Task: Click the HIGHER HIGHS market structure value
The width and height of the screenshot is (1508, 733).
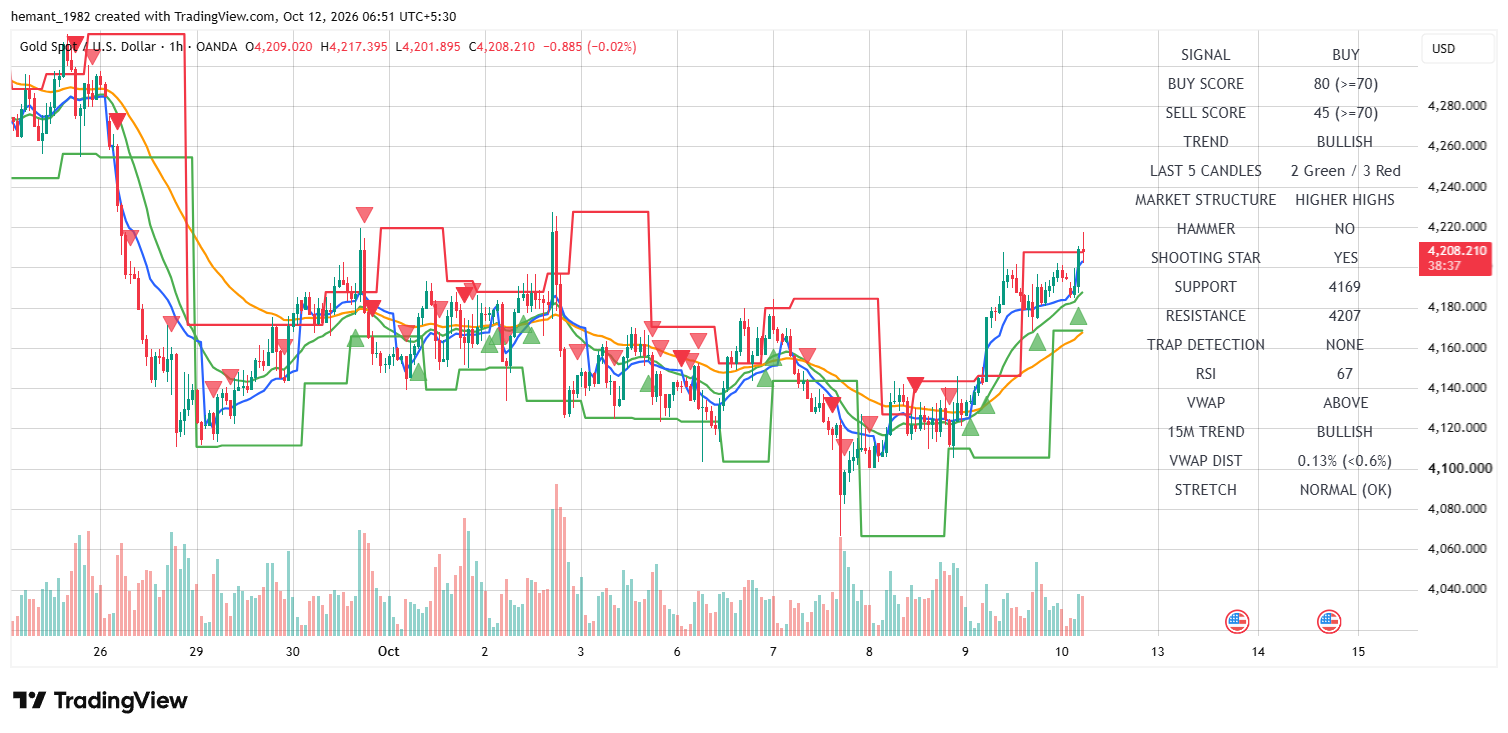Action: 1345,200
